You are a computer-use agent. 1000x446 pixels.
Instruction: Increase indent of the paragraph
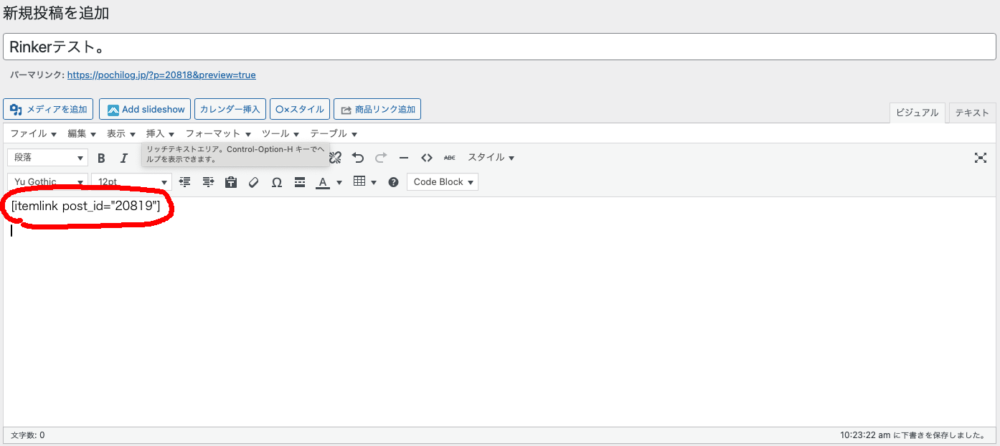[208, 182]
